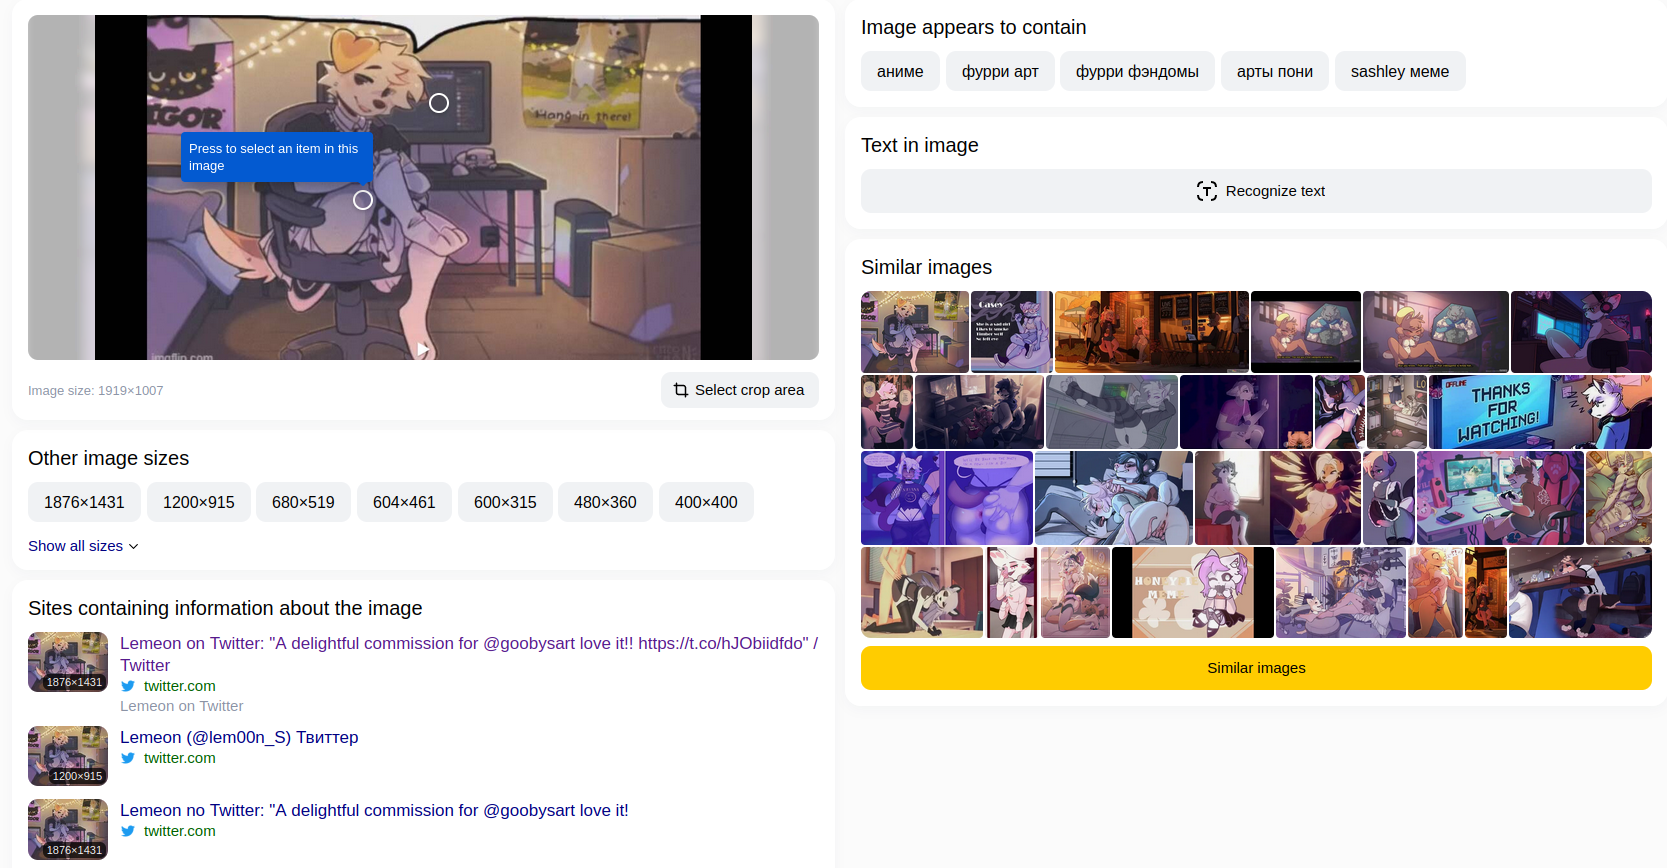Click the sashley меме tag
The width and height of the screenshot is (1667, 868).
pos(1400,71)
